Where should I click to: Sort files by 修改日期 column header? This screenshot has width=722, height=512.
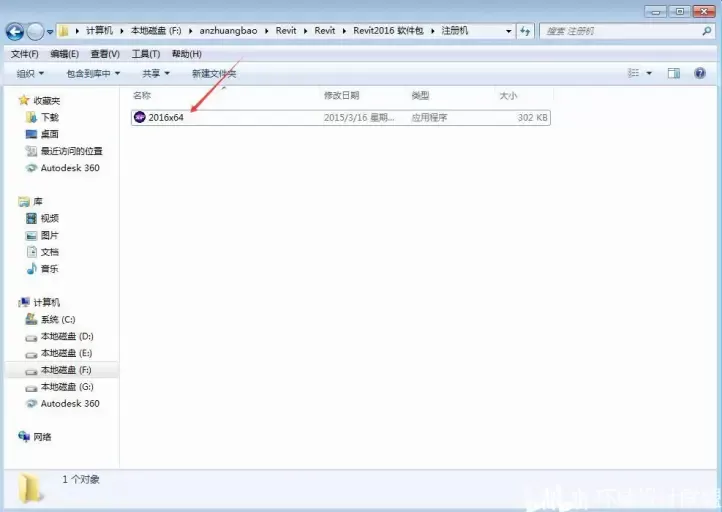[x=341, y=95]
